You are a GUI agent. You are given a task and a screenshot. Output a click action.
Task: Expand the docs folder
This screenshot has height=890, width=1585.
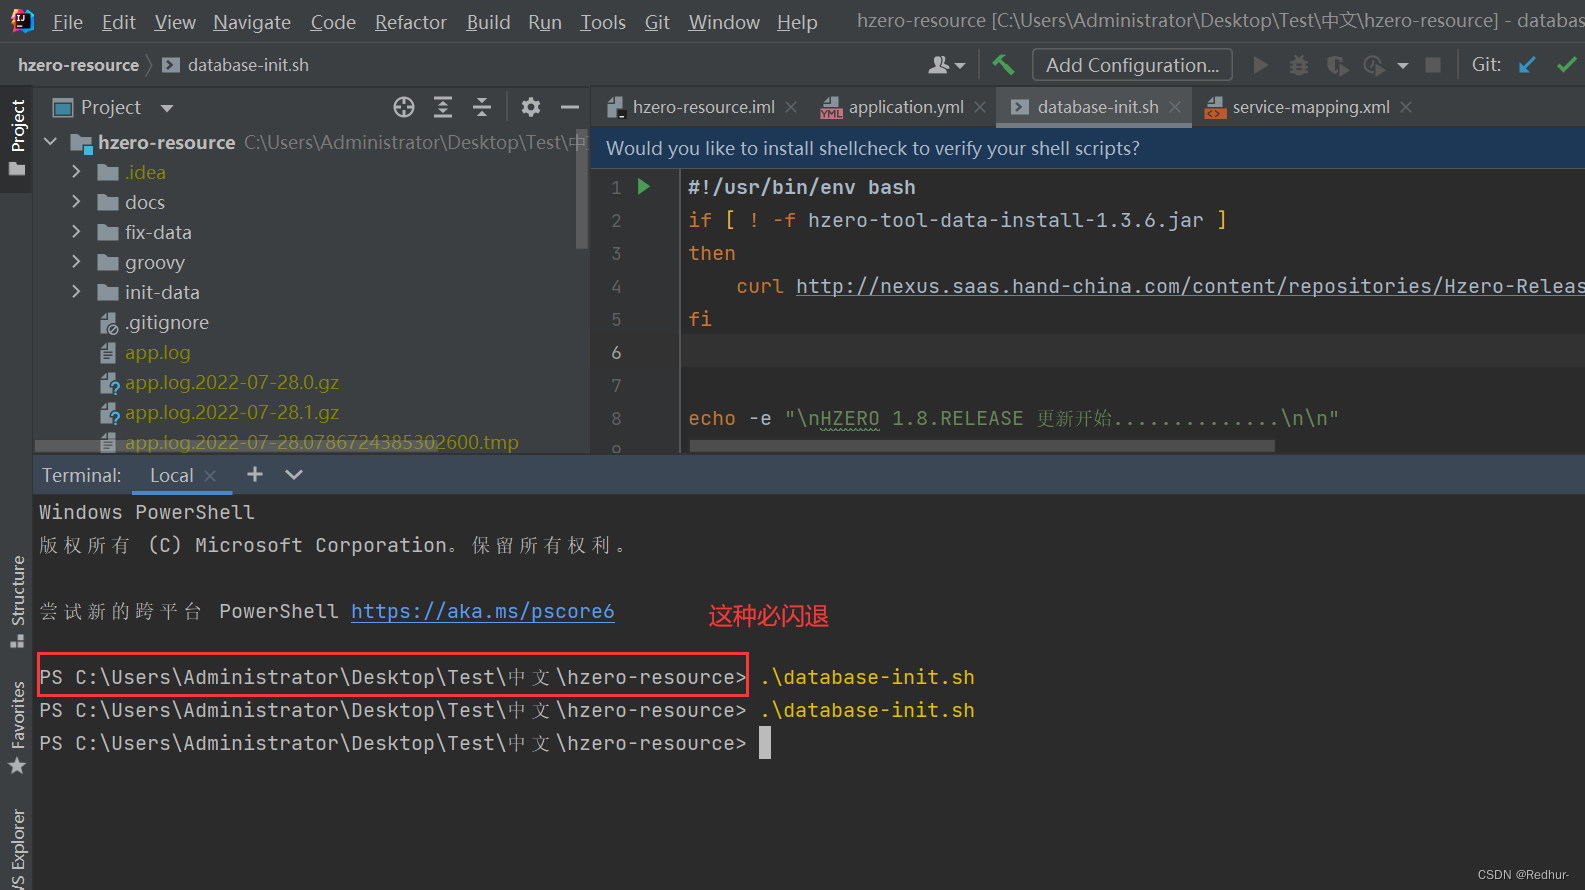(x=76, y=202)
